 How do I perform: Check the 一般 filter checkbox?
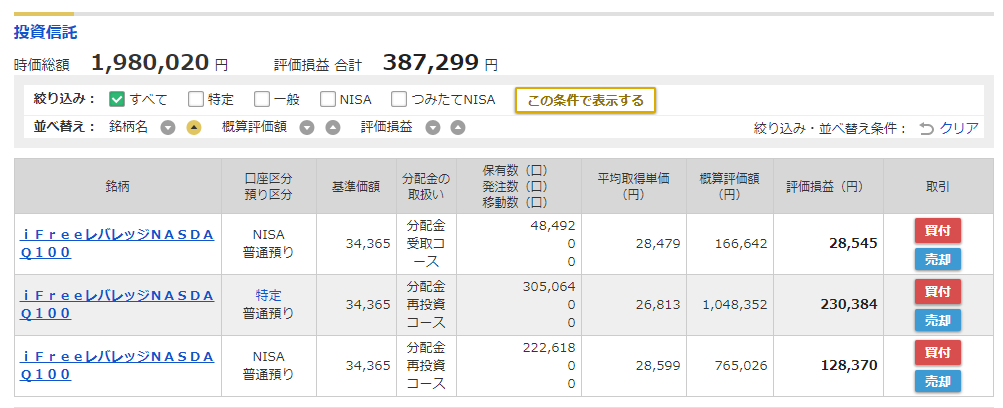point(261,99)
